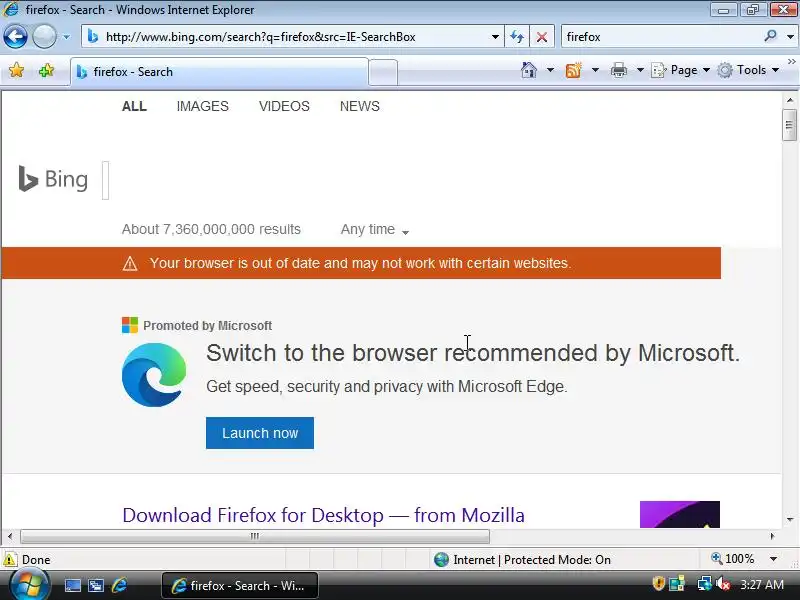
Task: Open the Tools menu
Action: click(748, 70)
